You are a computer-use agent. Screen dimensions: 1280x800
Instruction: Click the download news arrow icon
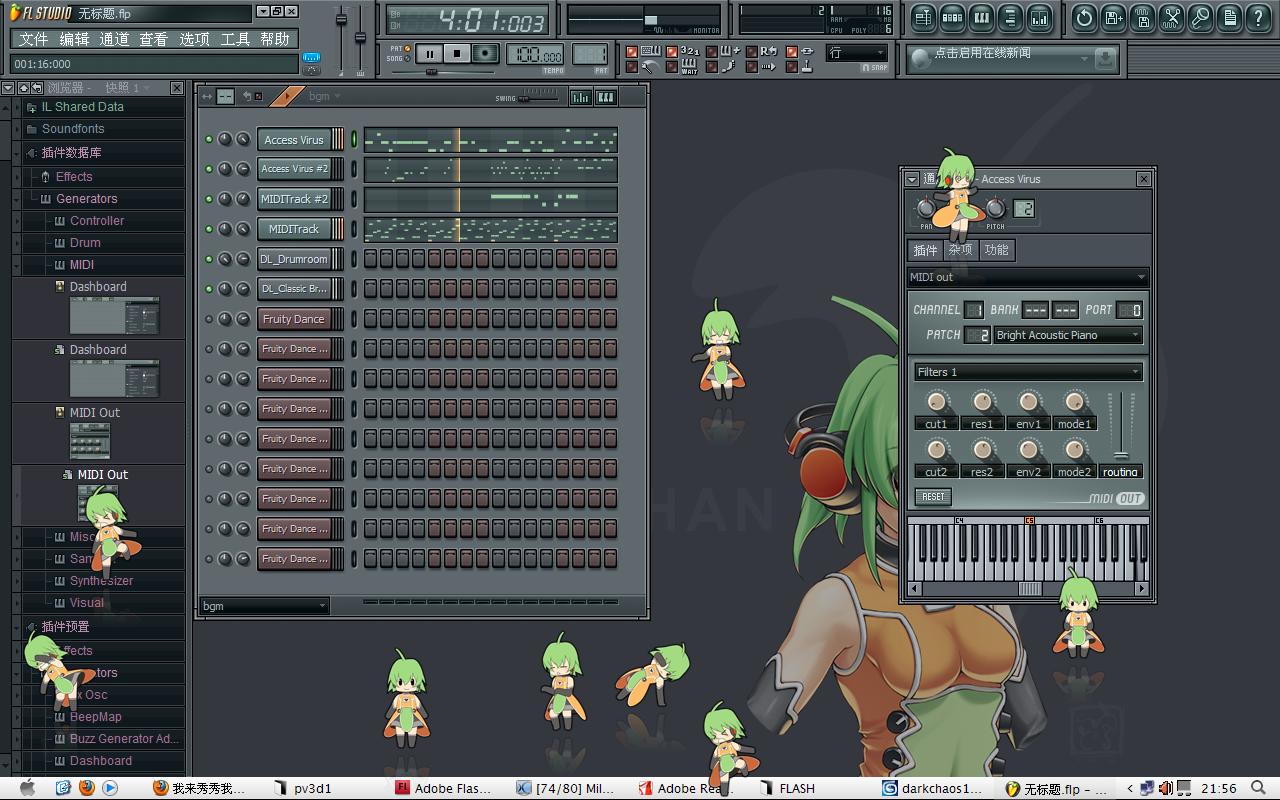(x=1105, y=59)
